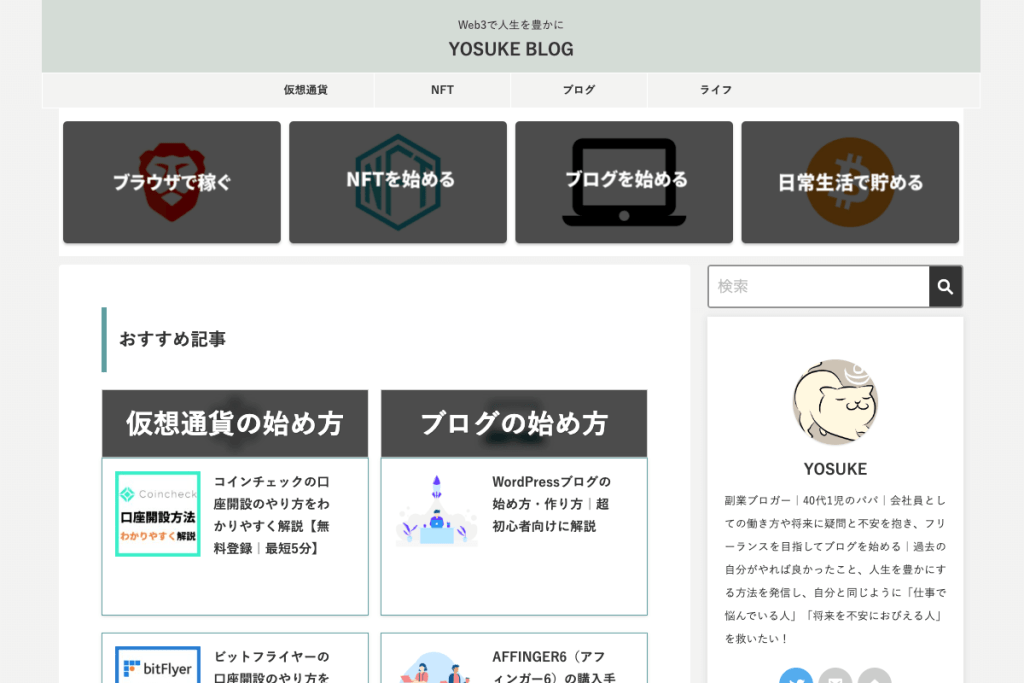Click the WordPress rocket illustration thumbnail

(436, 512)
